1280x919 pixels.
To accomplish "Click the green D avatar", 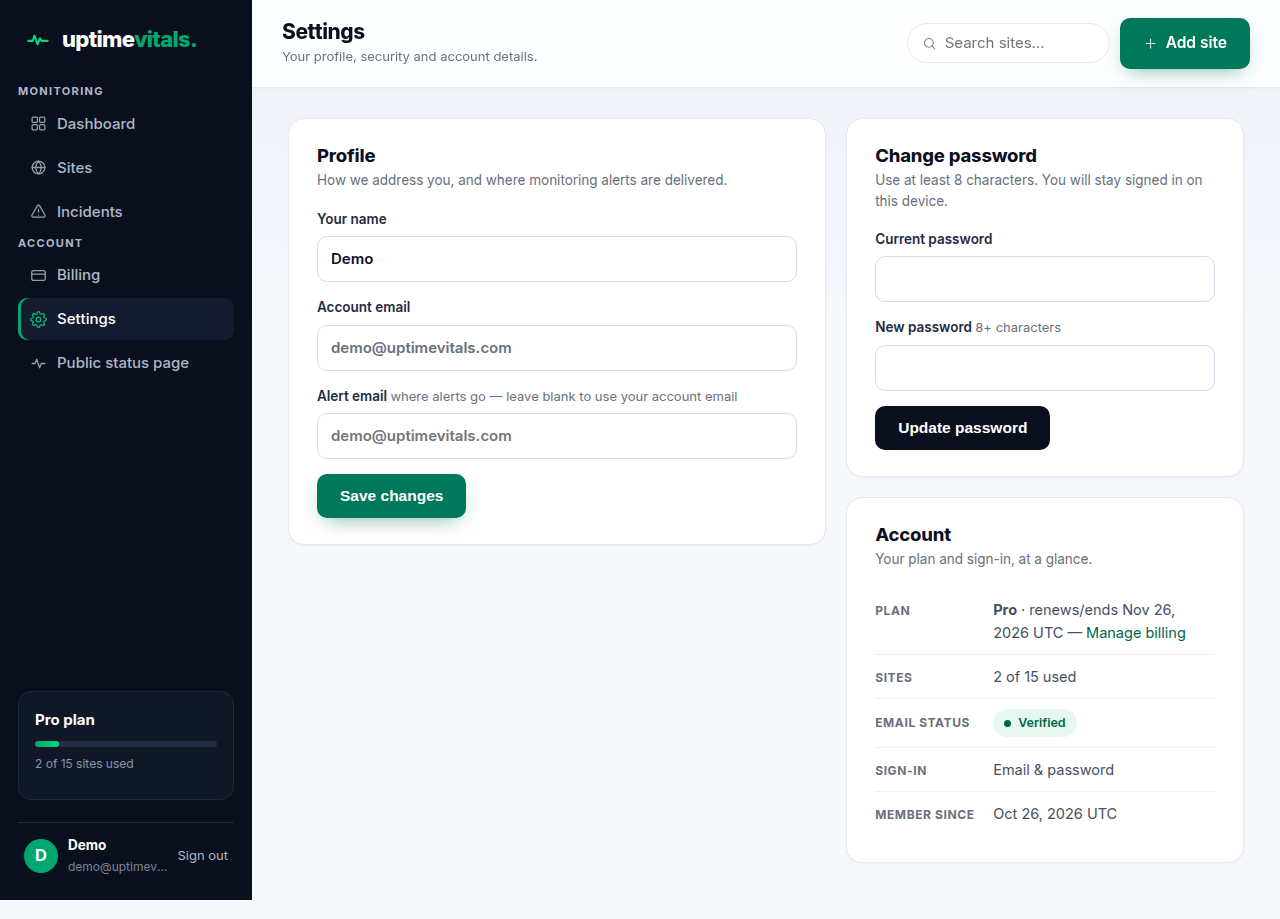I will click(41, 856).
